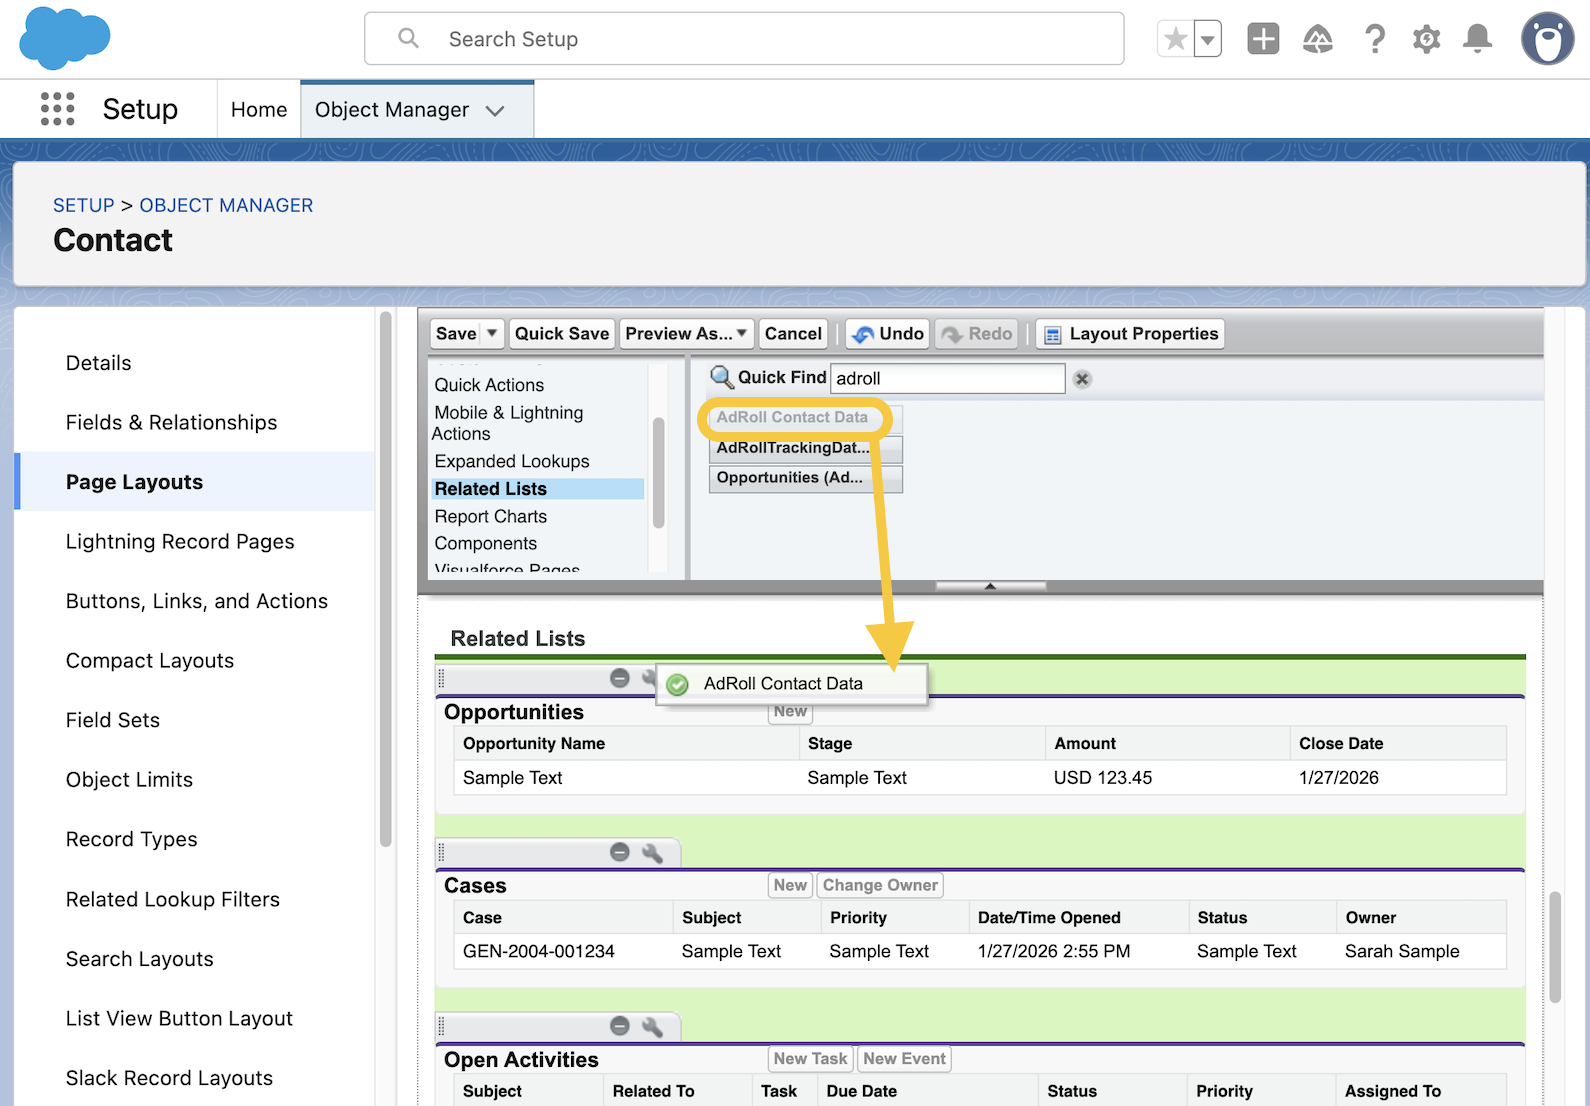This screenshot has width=1590, height=1106.
Task: Open the Setup gear menu
Action: point(1426,39)
